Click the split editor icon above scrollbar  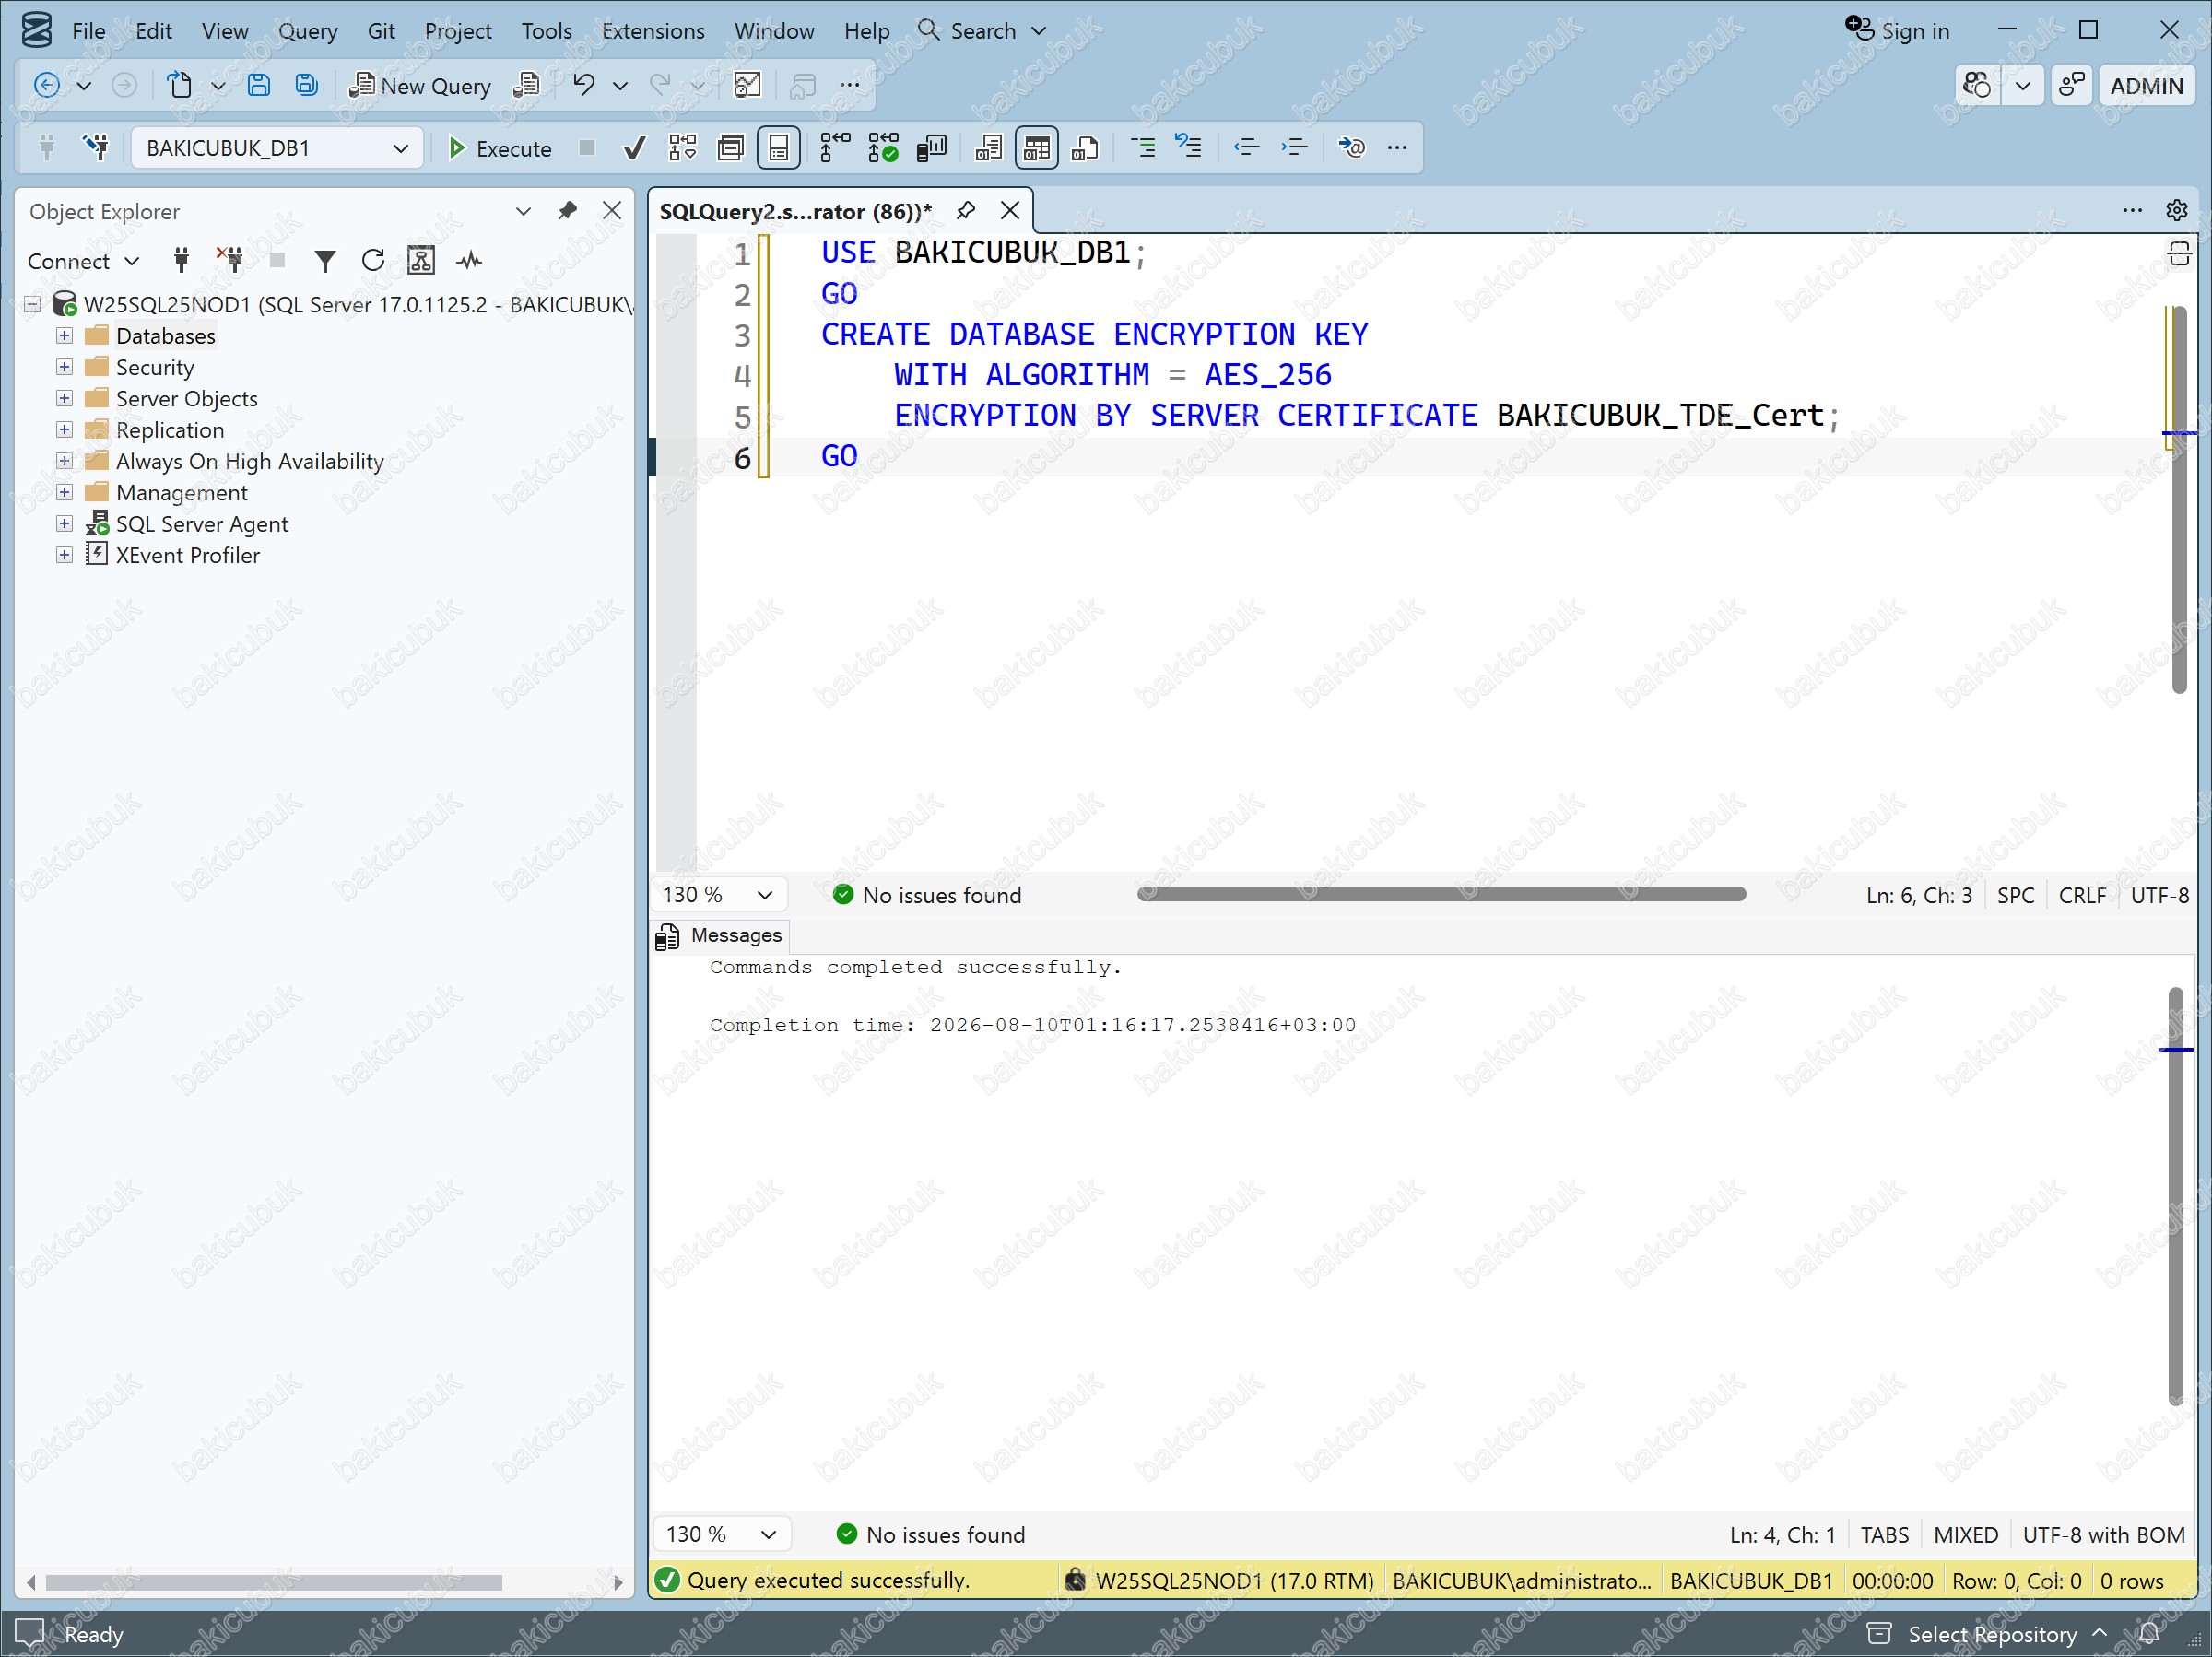click(2179, 254)
